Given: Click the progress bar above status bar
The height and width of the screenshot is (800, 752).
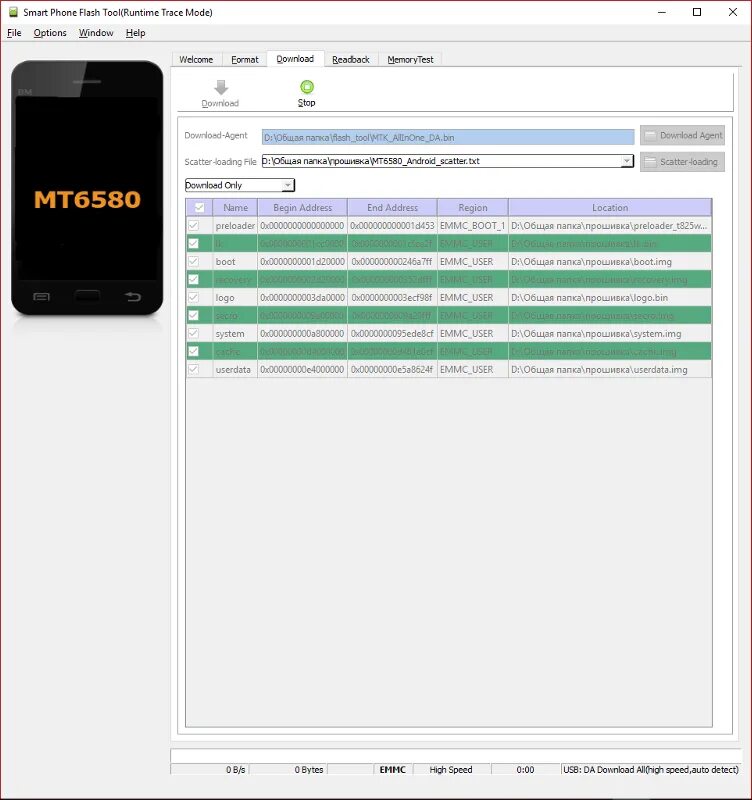Looking at the screenshot, I should (456, 756).
